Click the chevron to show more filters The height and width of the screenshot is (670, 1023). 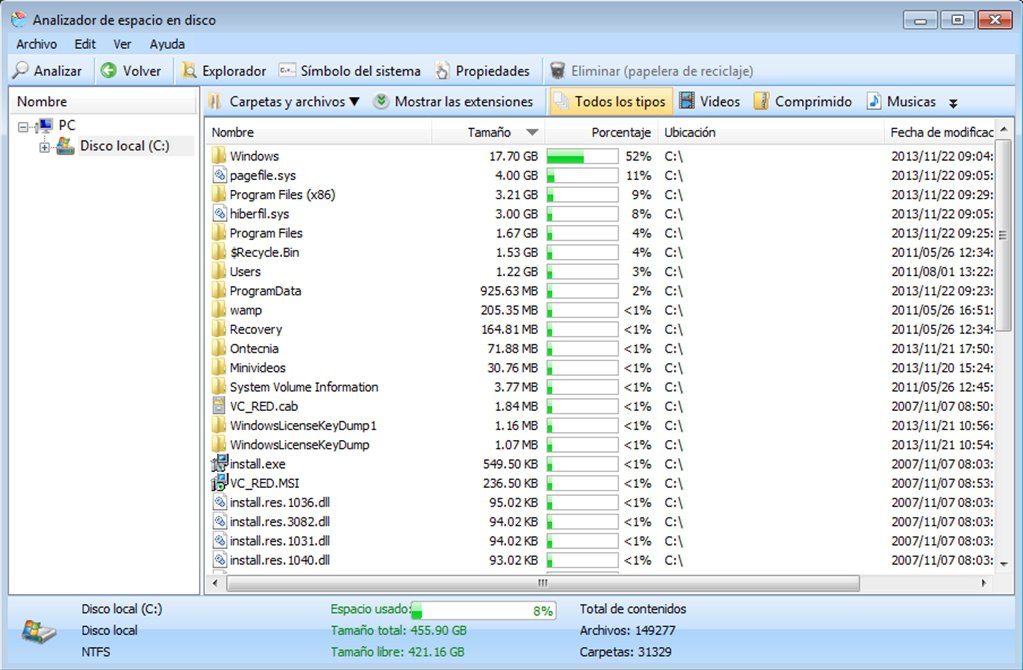pos(951,102)
